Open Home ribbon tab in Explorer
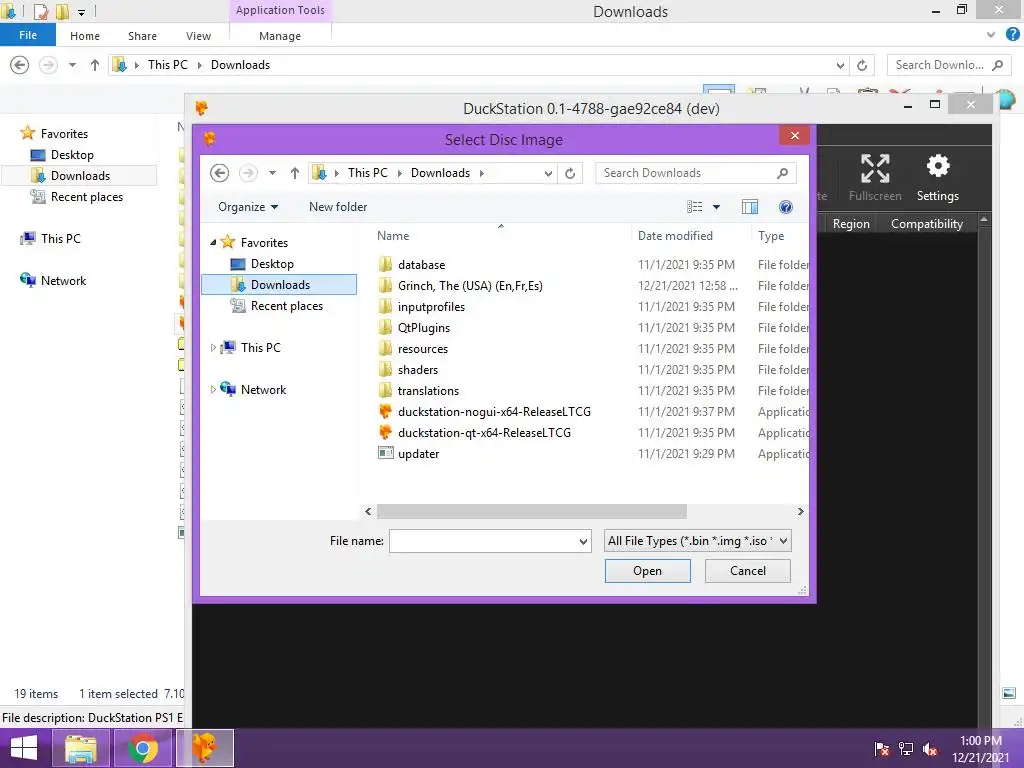This screenshot has height=768, width=1024. [x=85, y=36]
